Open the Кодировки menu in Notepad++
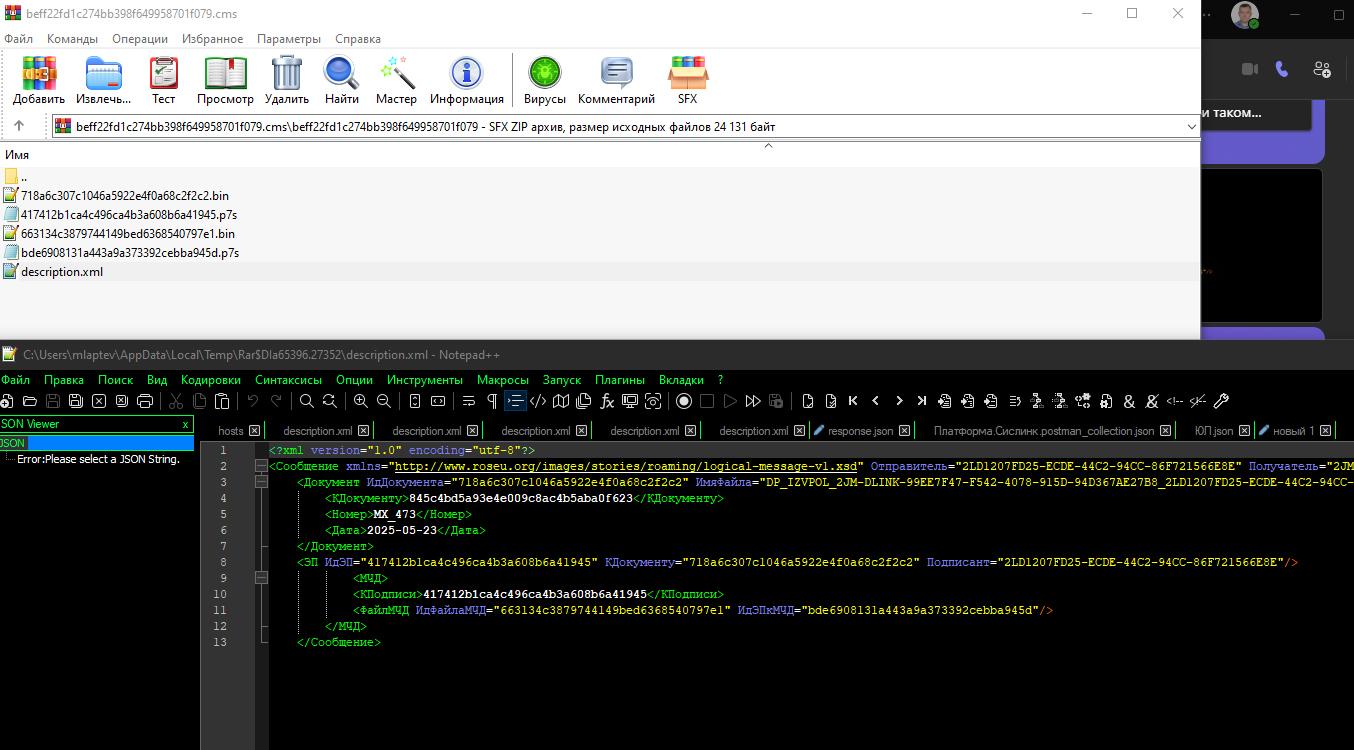 click(211, 380)
